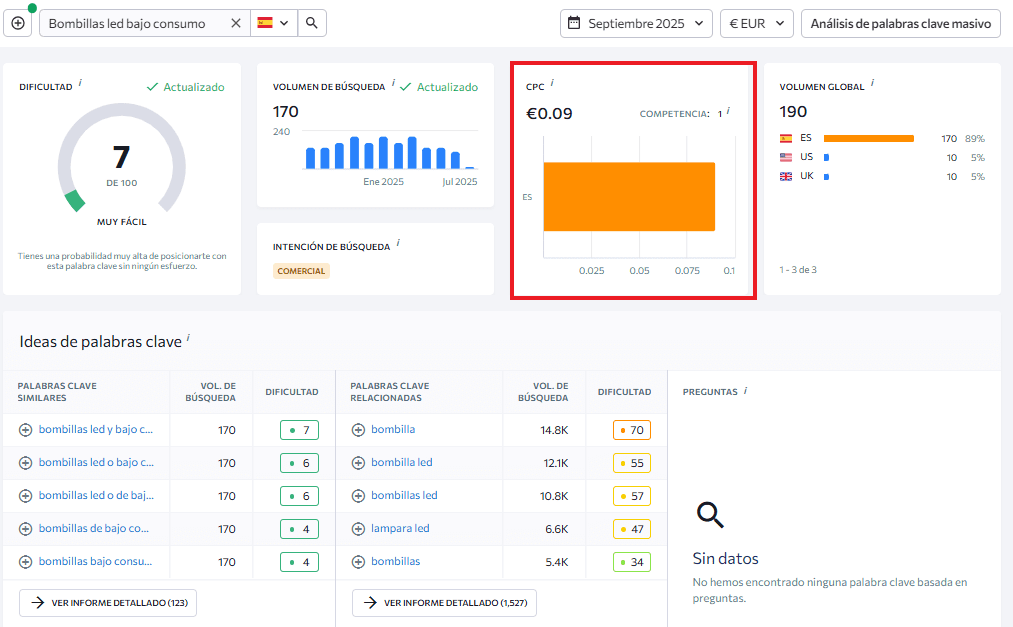
Task: Add 'bombillas led y bajo c...' keyword plus icon
Action: point(25,430)
